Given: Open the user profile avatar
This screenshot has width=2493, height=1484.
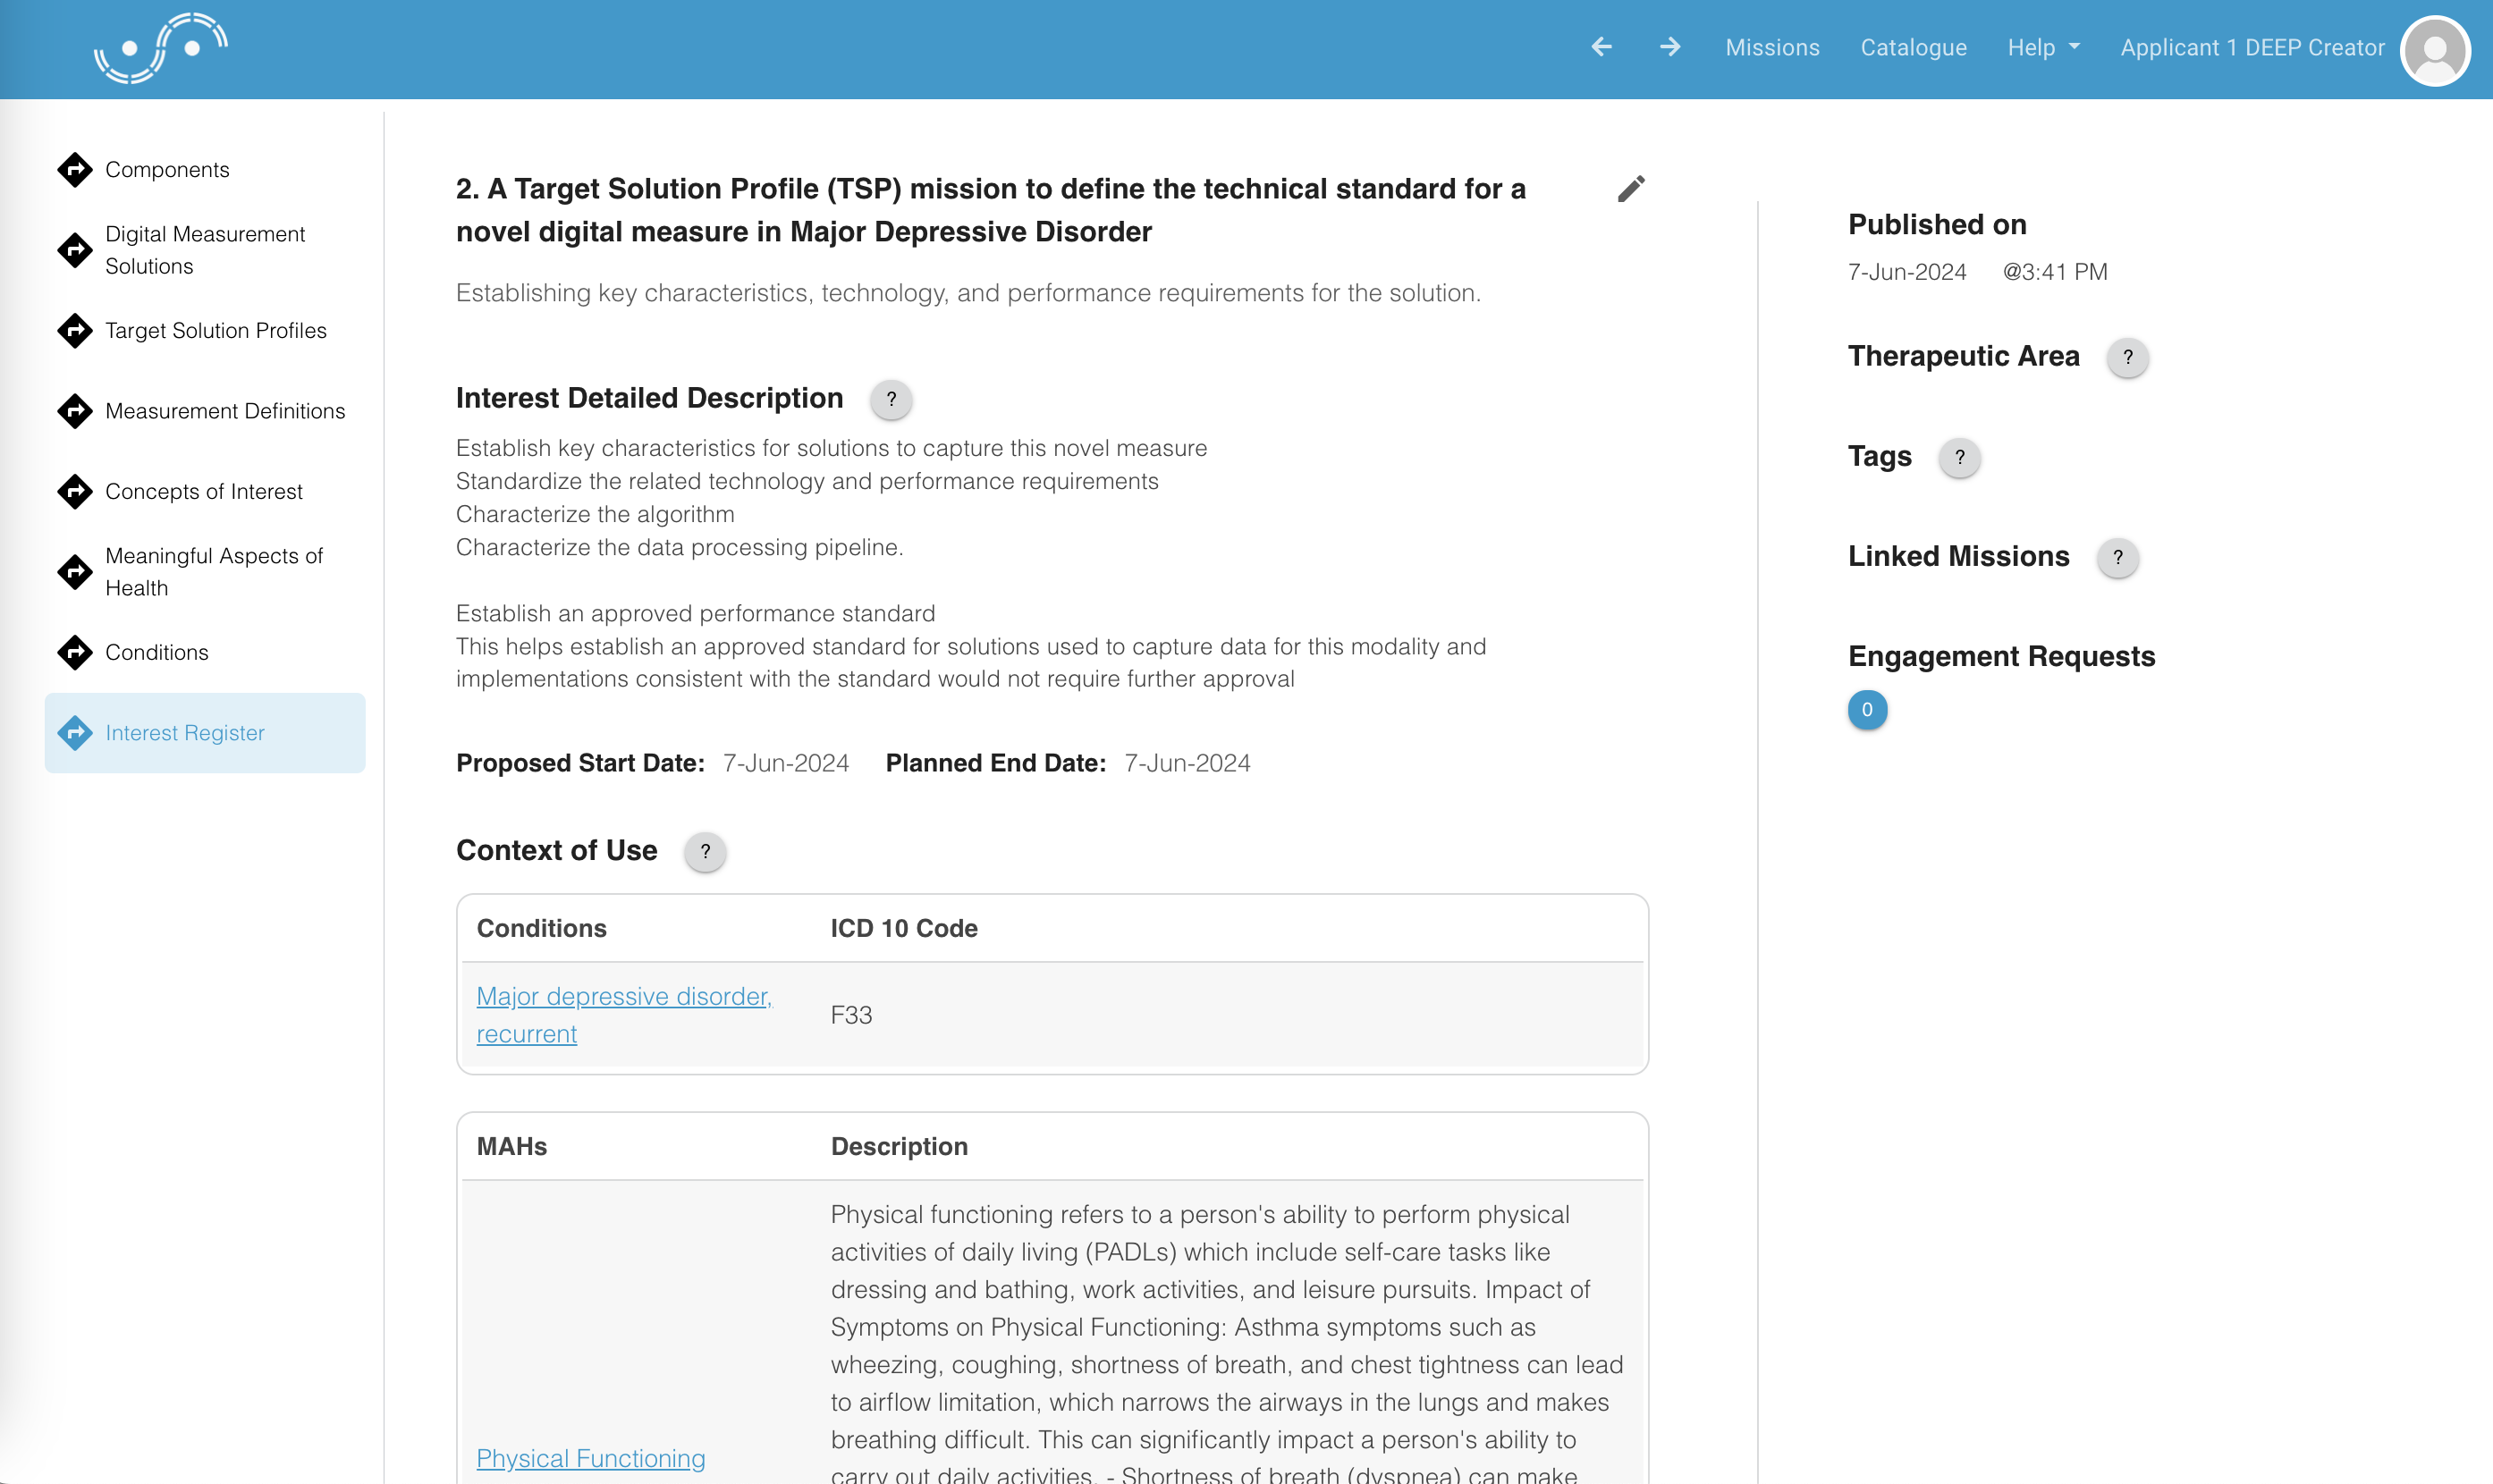Looking at the screenshot, I should pyautogui.click(x=2434, y=49).
